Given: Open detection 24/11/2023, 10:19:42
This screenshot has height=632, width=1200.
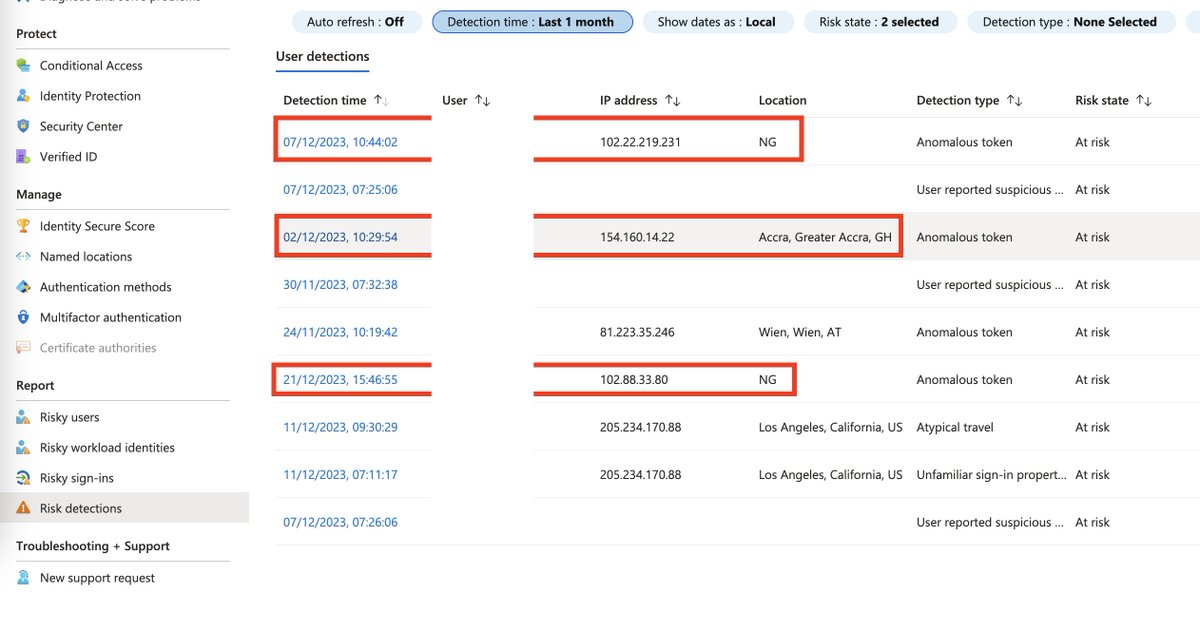Looking at the screenshot, I should click(340, 332).
